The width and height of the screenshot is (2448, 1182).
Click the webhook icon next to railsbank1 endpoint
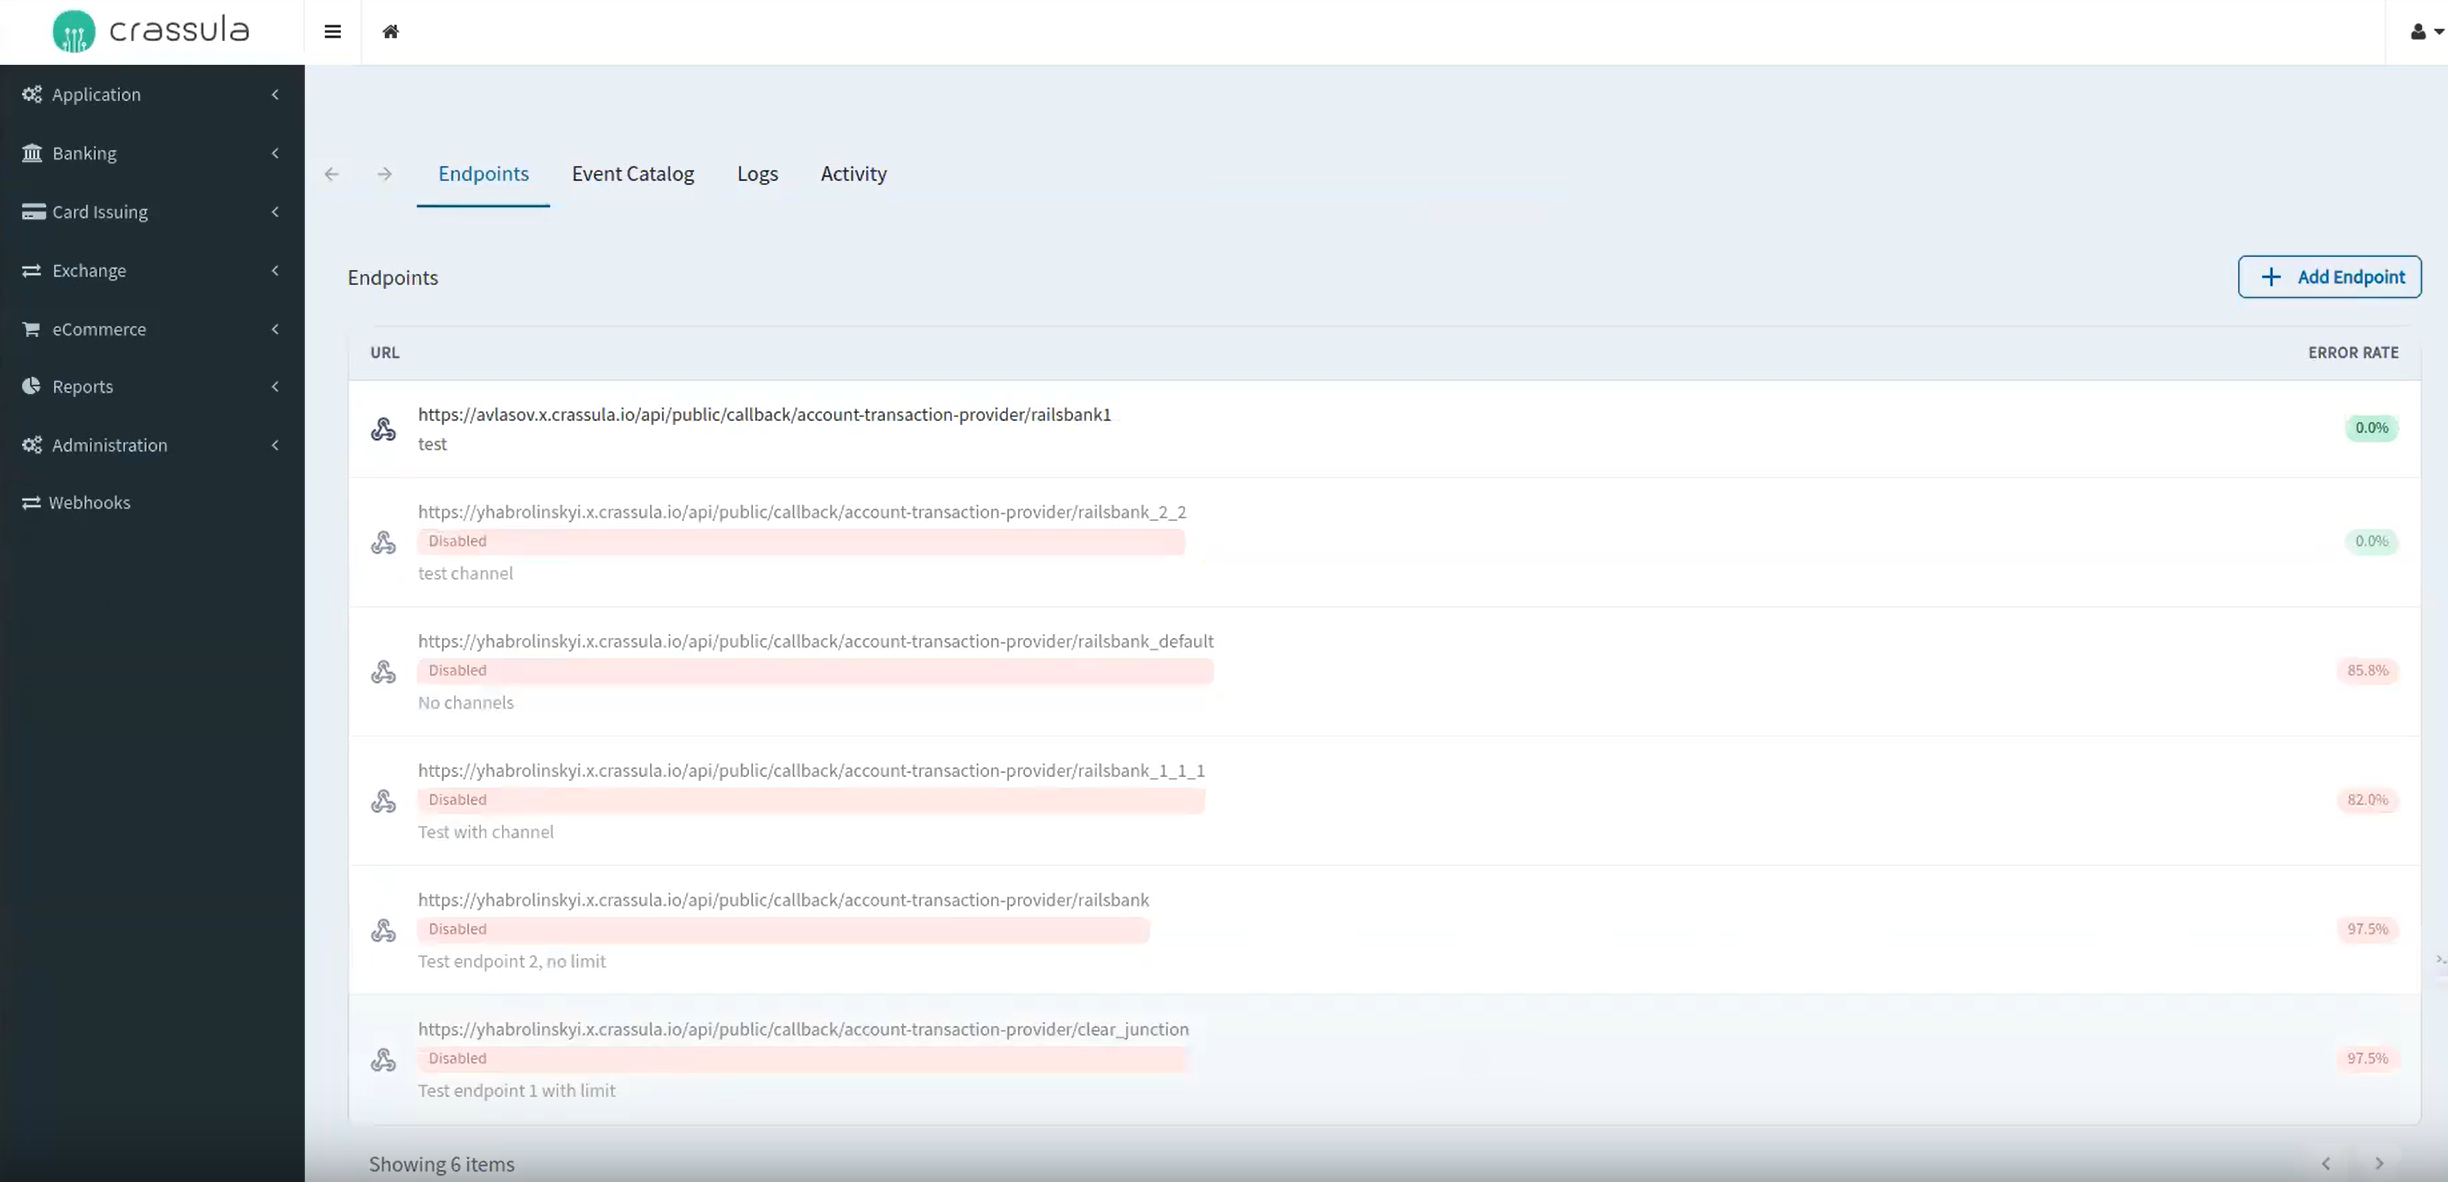click(x=384, y=428)
